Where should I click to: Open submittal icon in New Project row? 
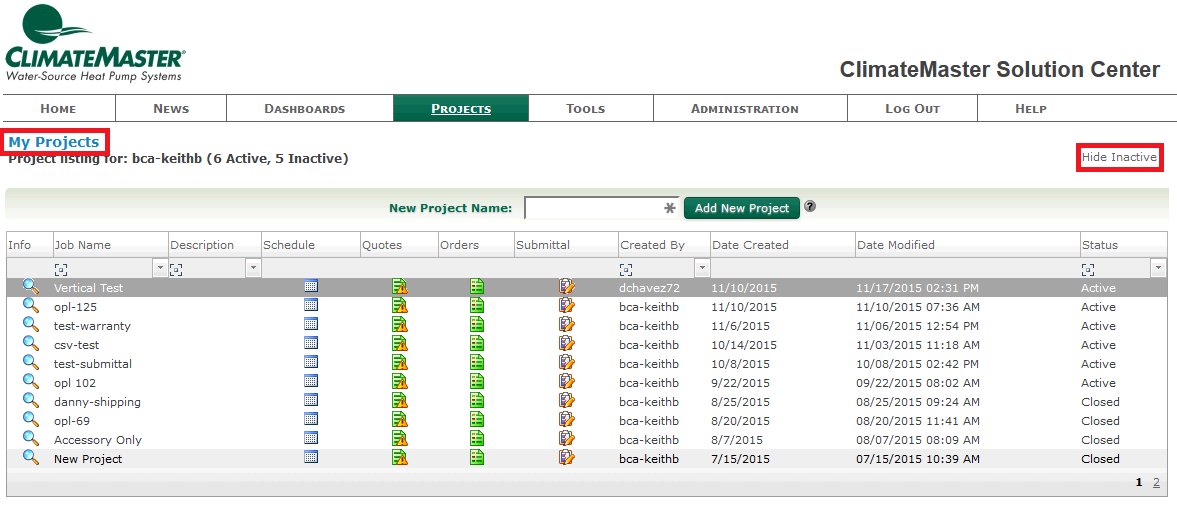coord(567,458)
